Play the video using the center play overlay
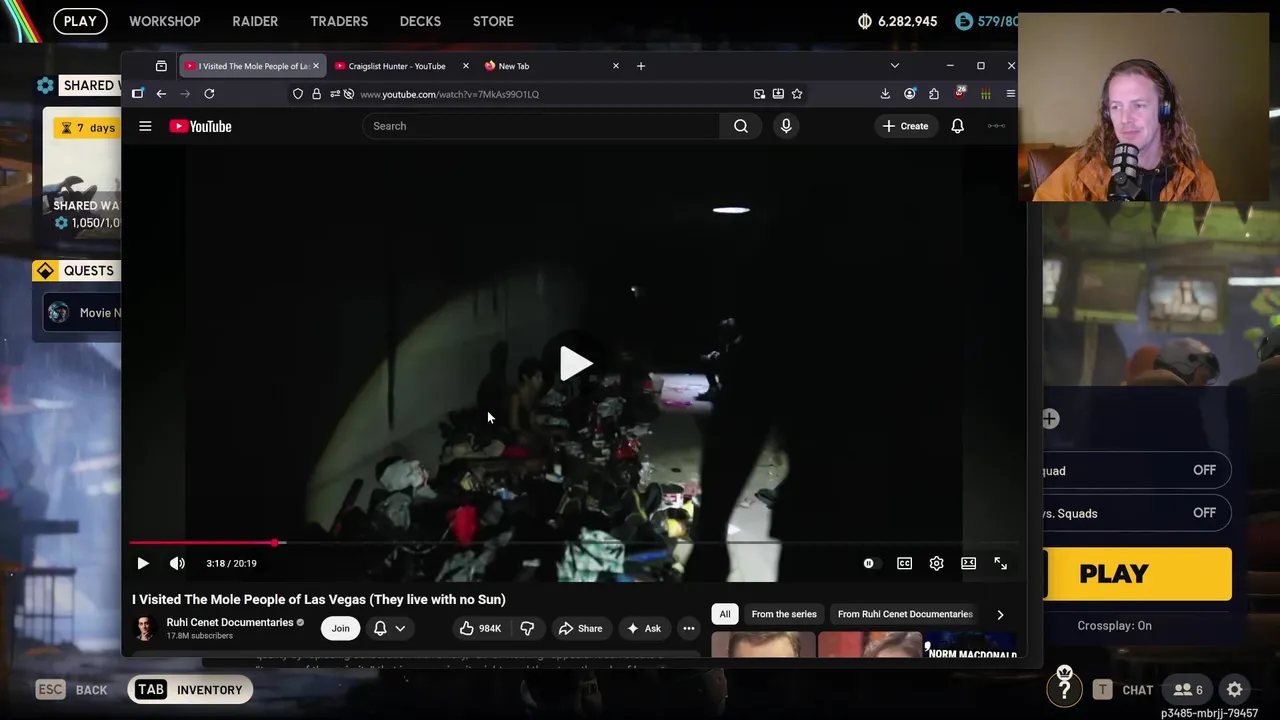The width and height of the screenshot is (1280, 720). tap(575, 363)
